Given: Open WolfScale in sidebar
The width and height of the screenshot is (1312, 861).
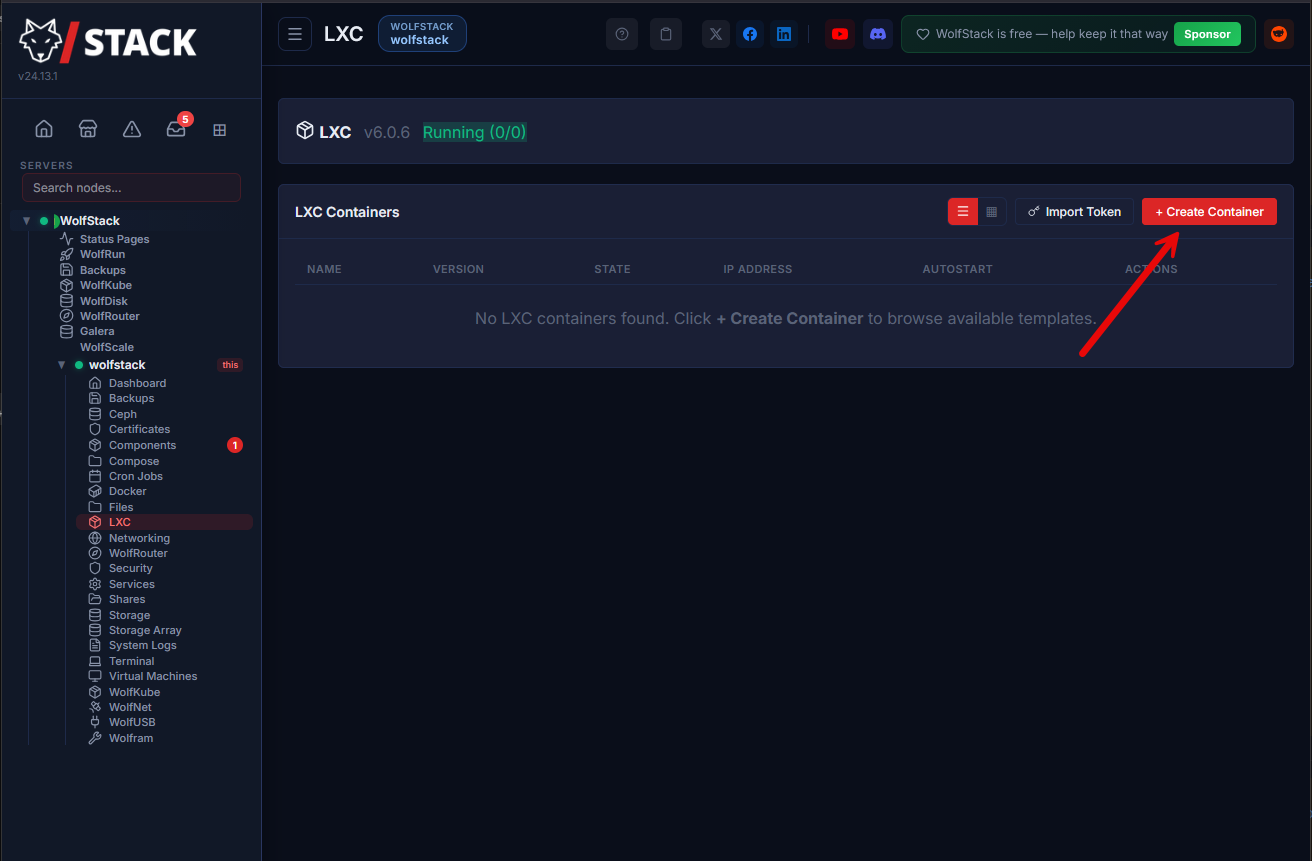Looking at the screenshot, I should pos(107,347).
